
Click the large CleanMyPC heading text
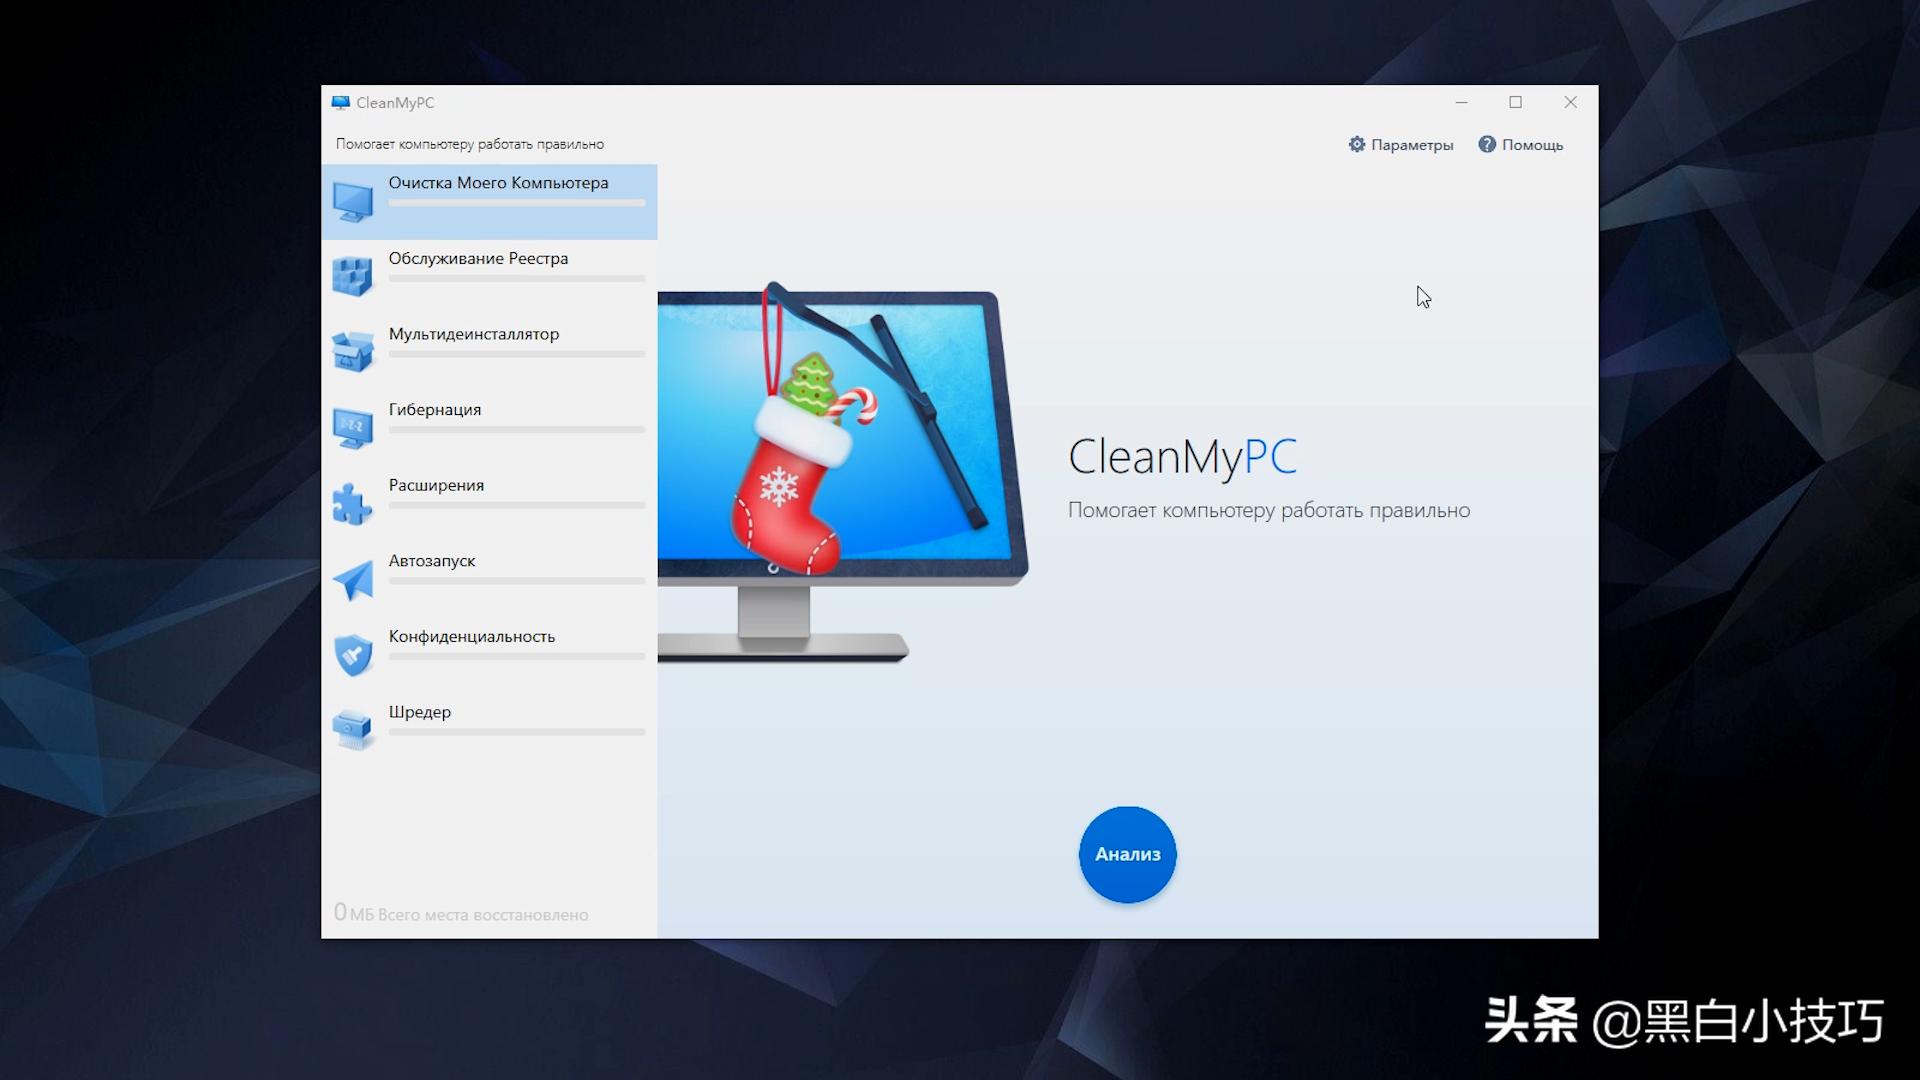[1183, 457]
